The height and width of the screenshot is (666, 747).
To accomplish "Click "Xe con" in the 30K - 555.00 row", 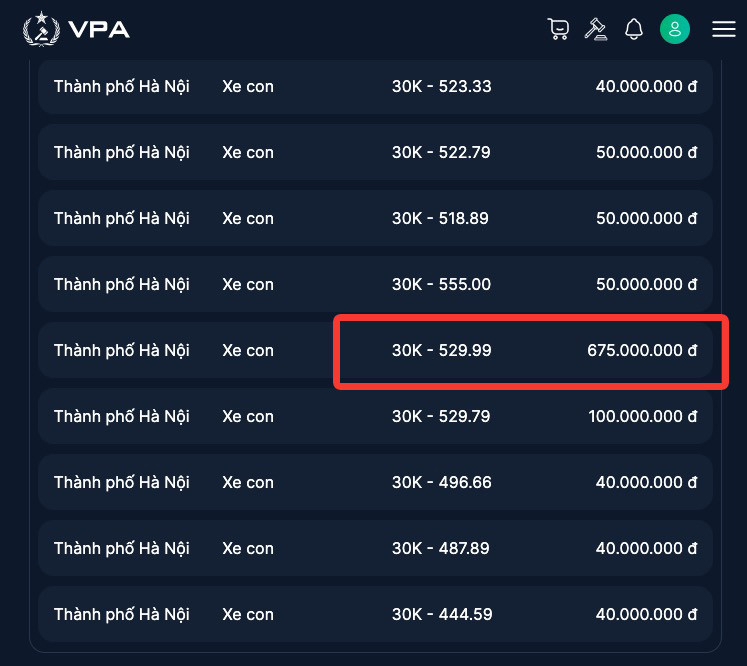I will tap(247, 284).
